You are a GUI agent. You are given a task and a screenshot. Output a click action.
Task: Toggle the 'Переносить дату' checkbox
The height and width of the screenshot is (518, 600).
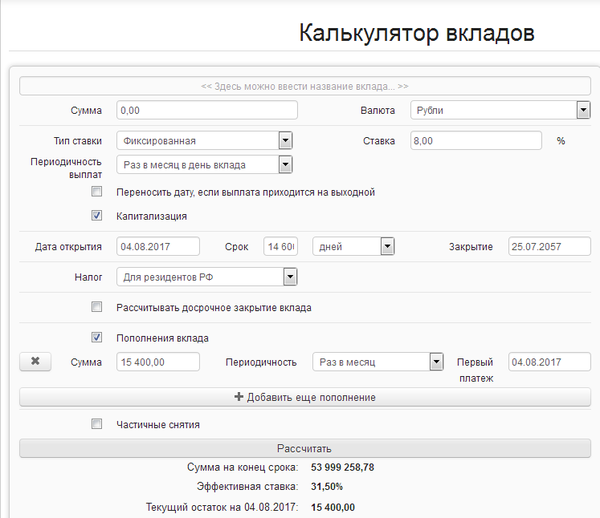97,191
